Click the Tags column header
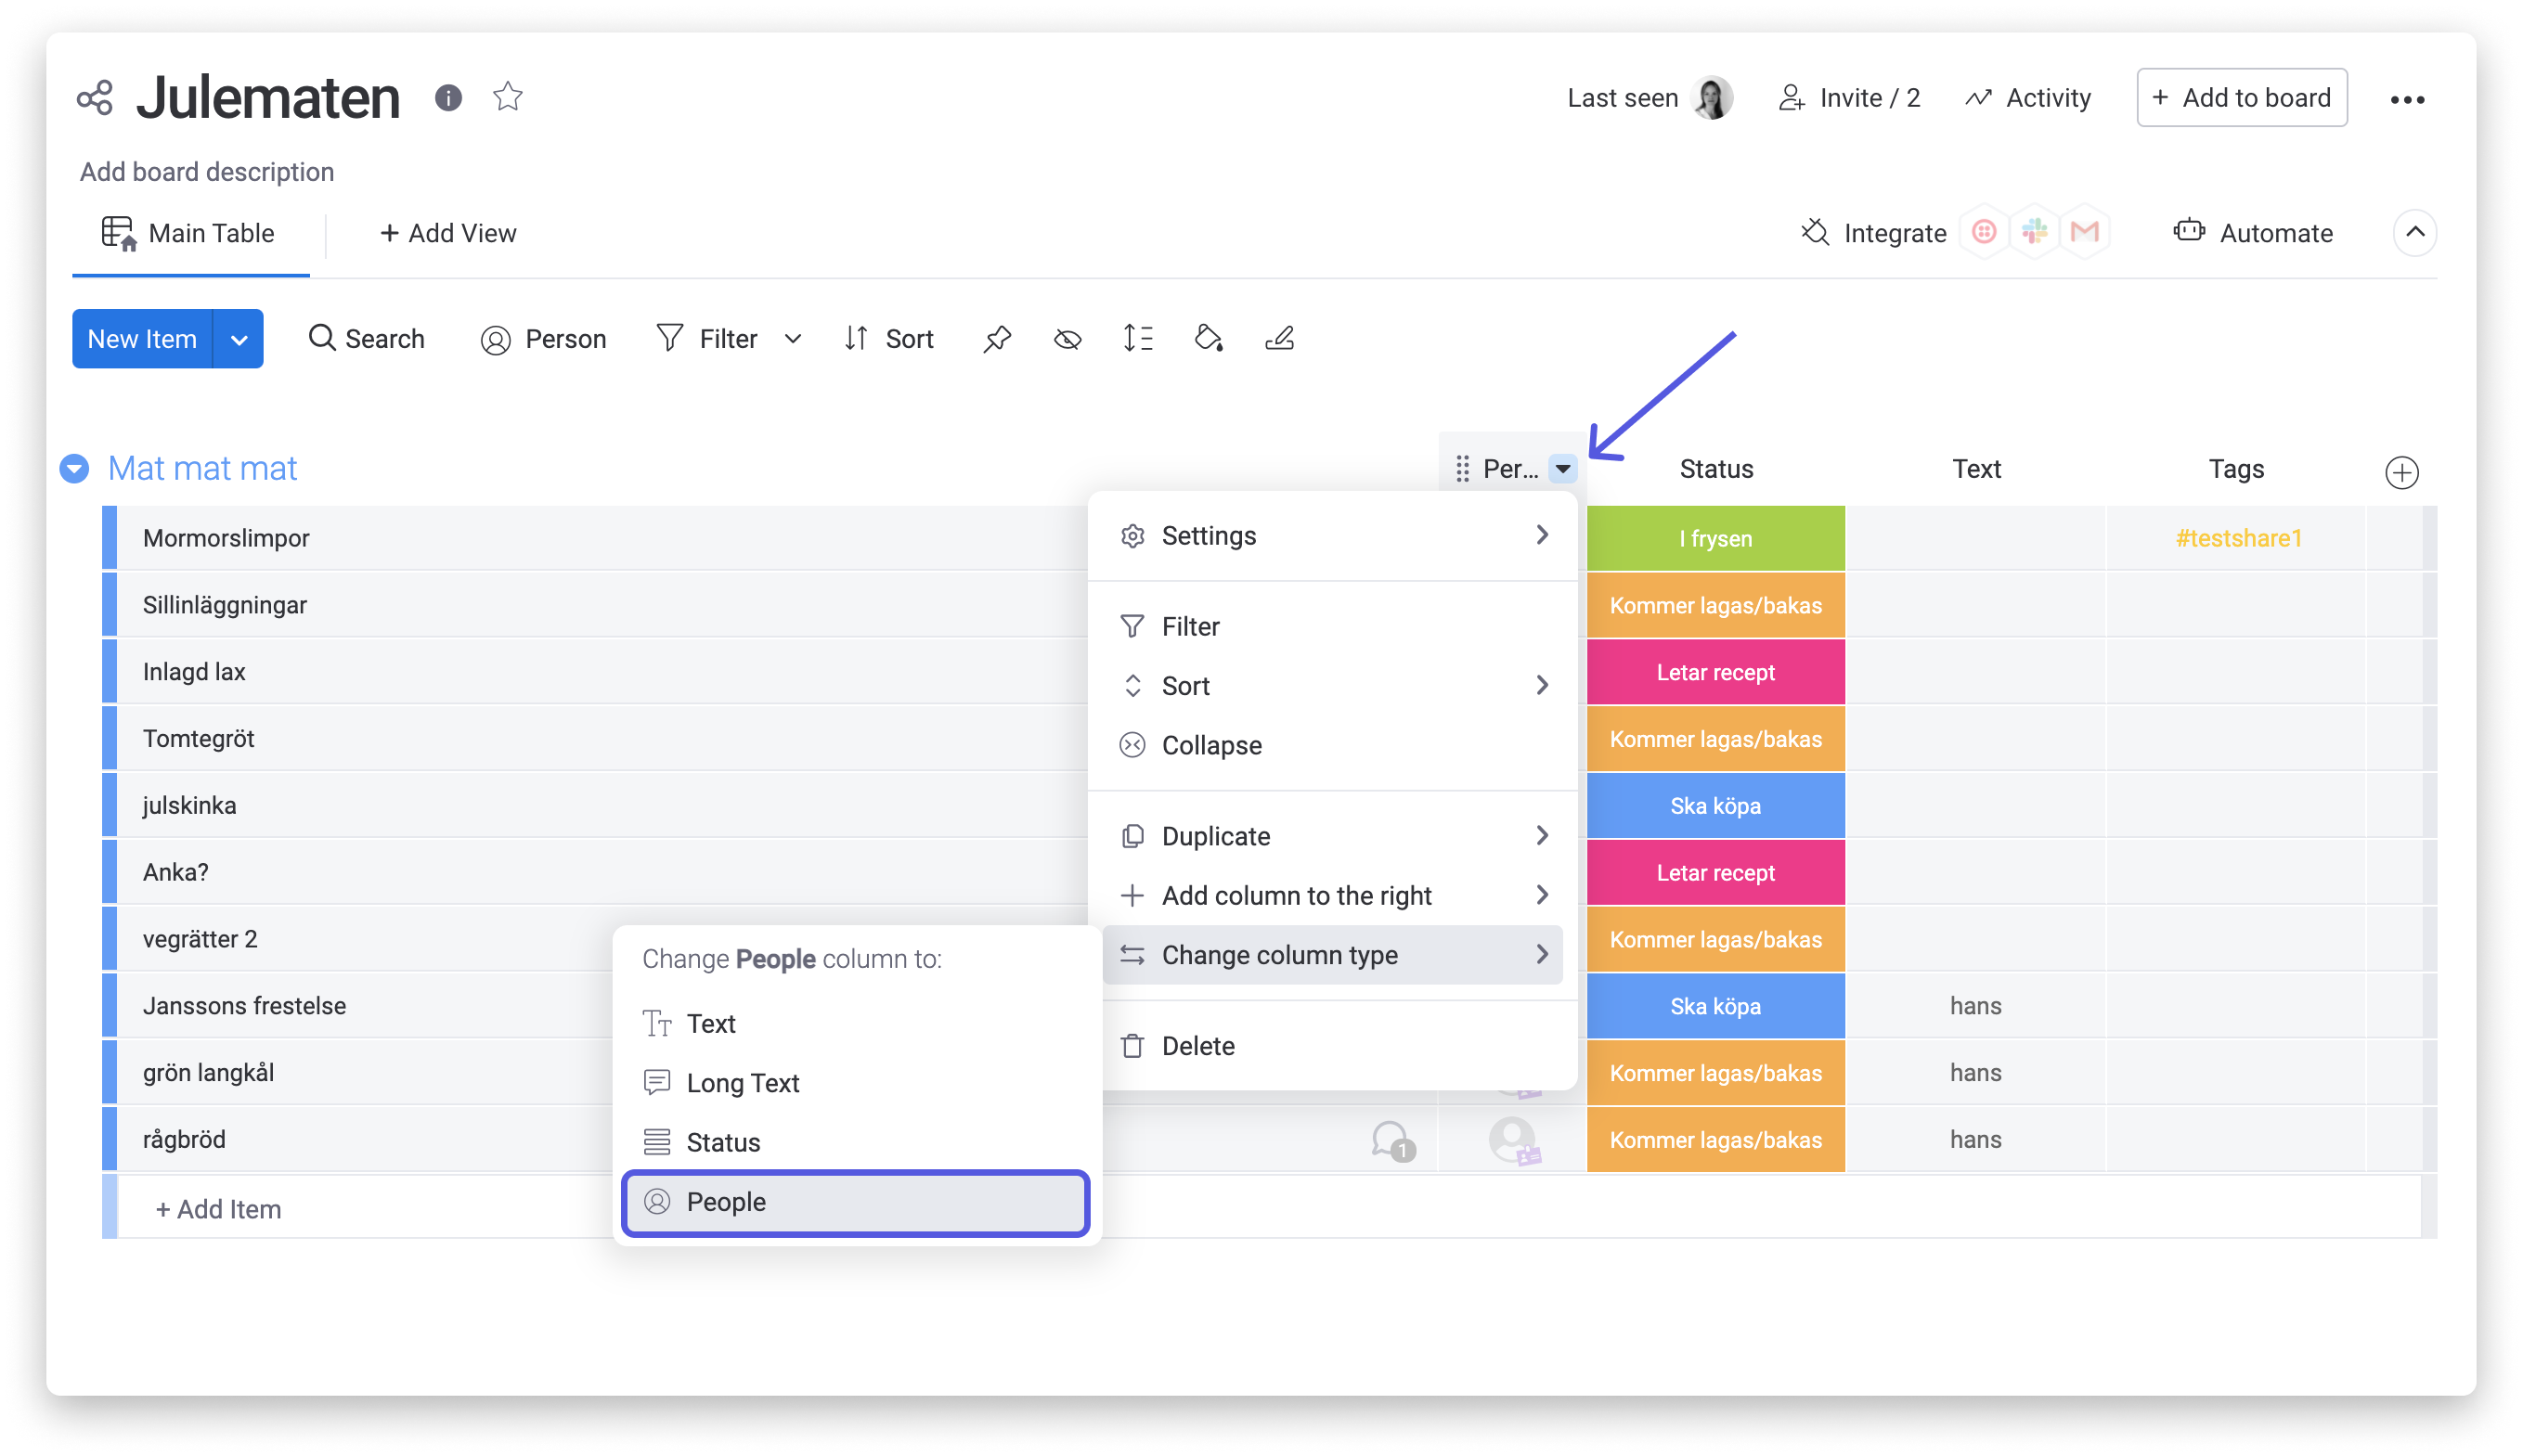Viewport: 2523px width, 1456px height. (2236, 469)
